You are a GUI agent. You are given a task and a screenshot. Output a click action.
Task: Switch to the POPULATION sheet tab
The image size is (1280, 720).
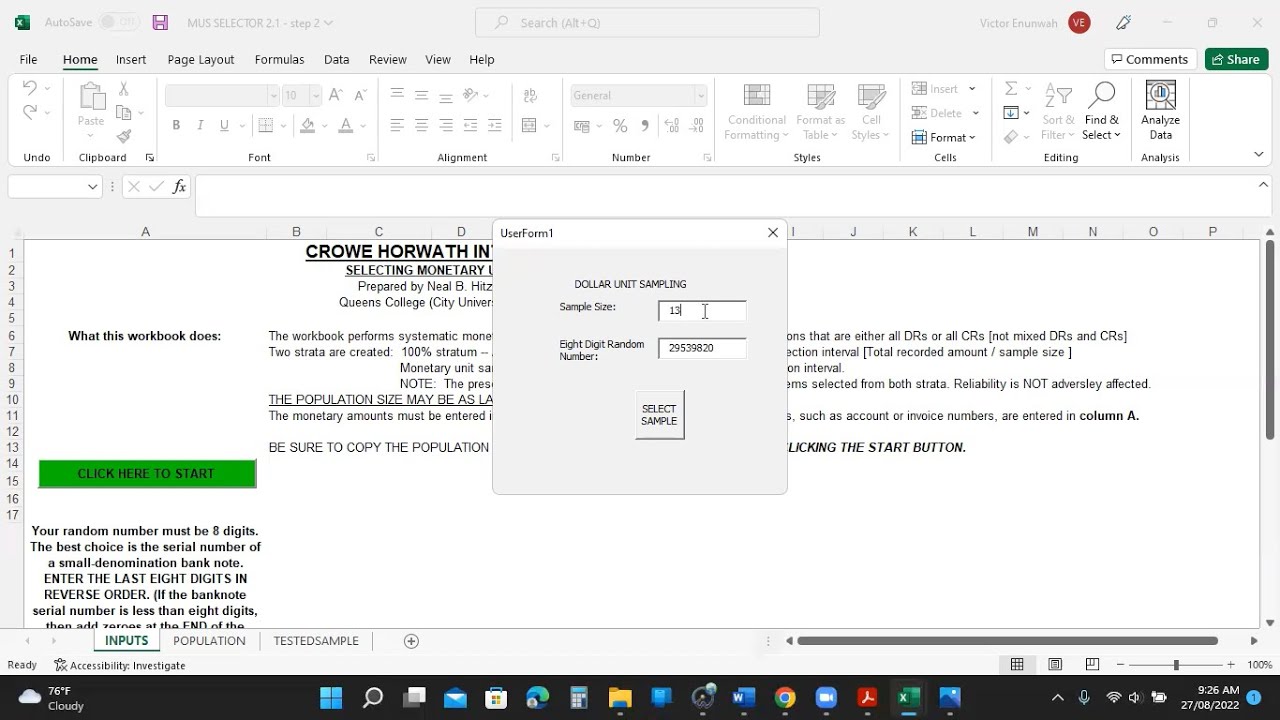coord(209,641)
